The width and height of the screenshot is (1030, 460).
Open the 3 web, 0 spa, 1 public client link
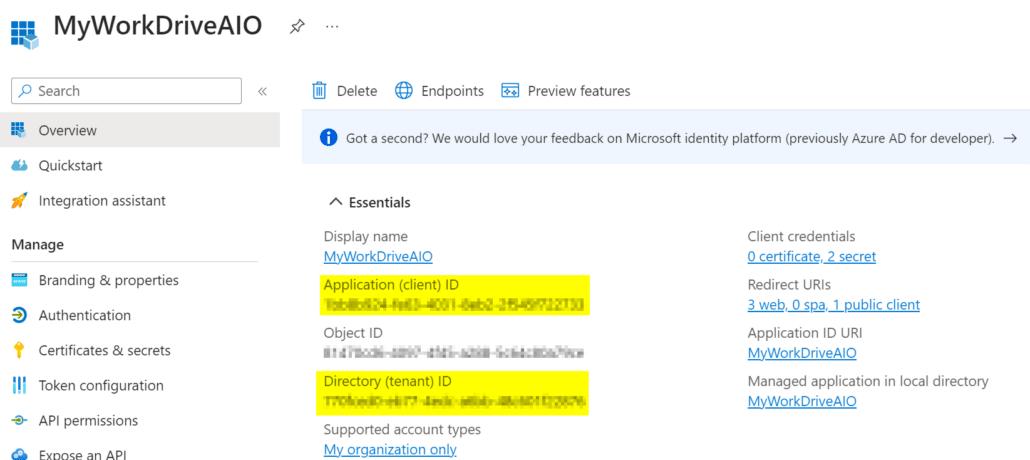coord(834,305)
